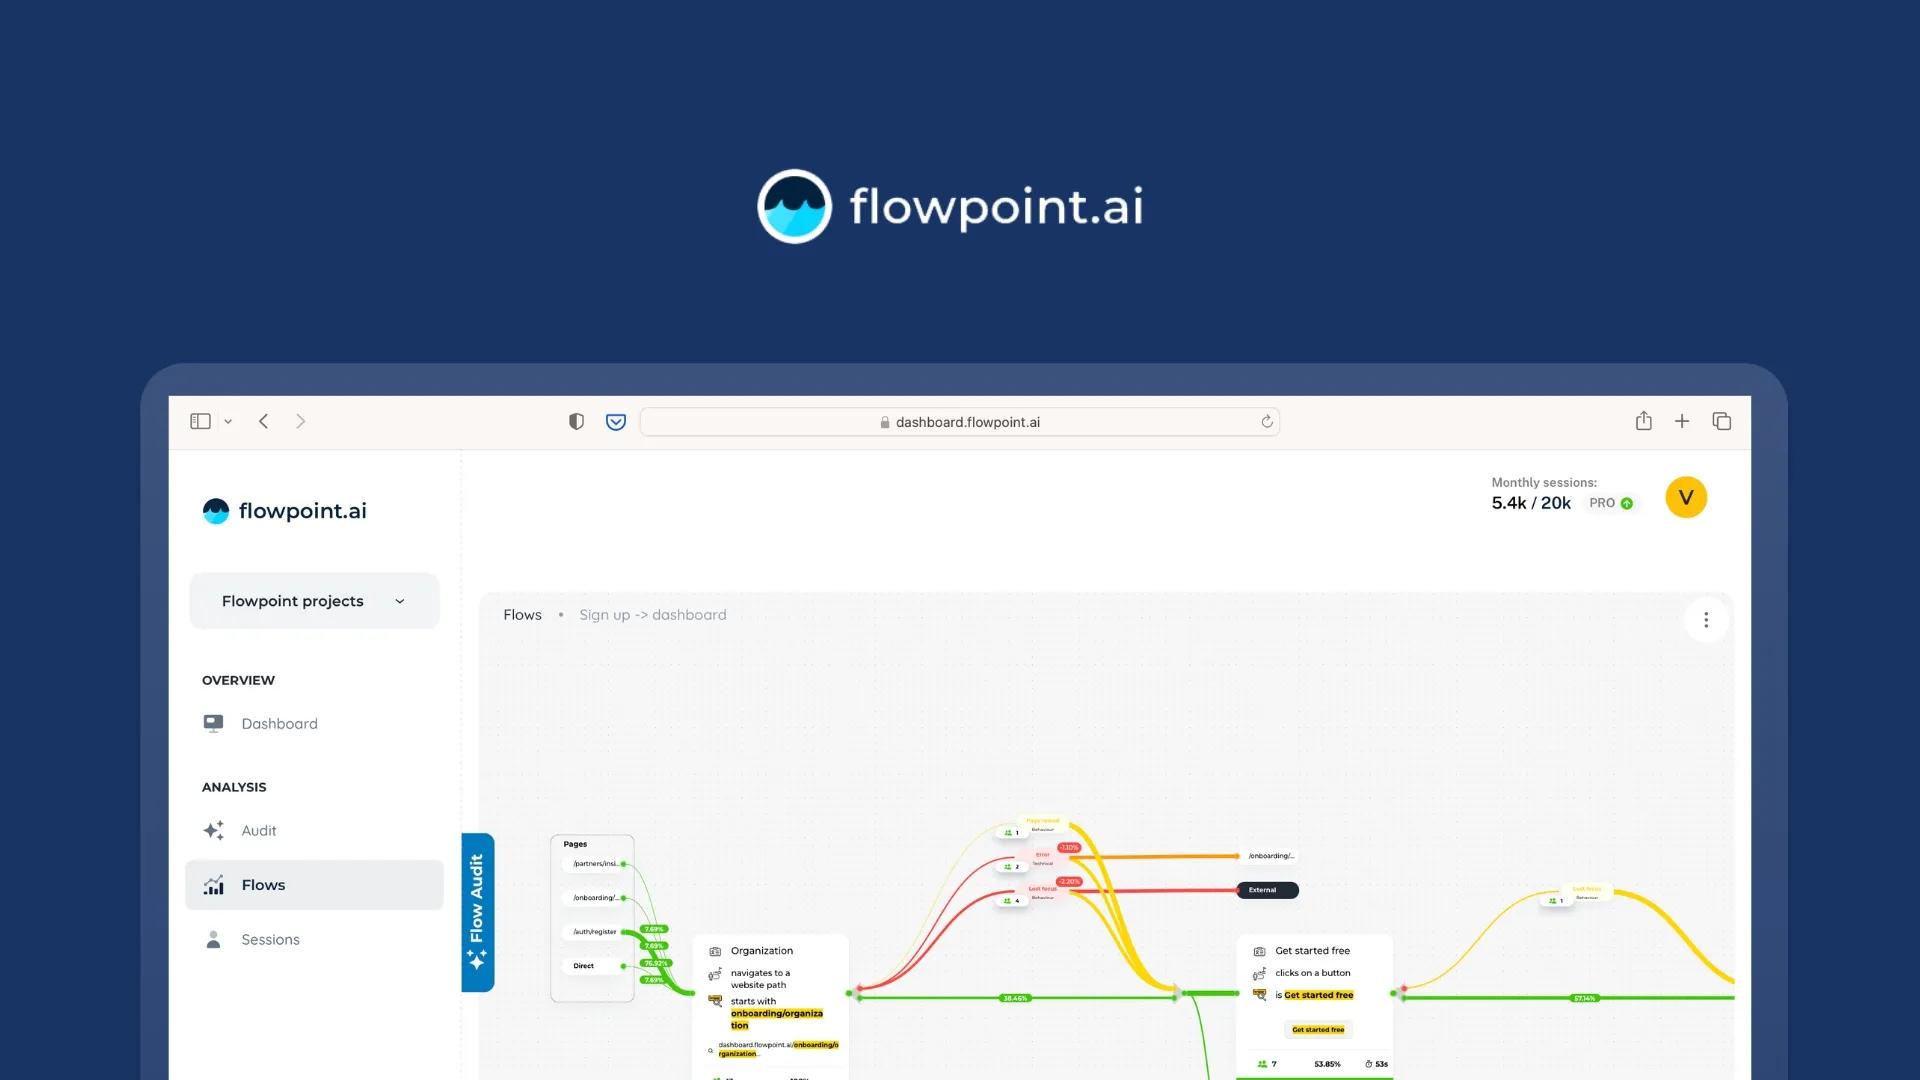The height and width of the screenshot is (1080, 1920).
Task: Select the Dashboard menu item
Action: pyautogui.click(x=280, y=724)
